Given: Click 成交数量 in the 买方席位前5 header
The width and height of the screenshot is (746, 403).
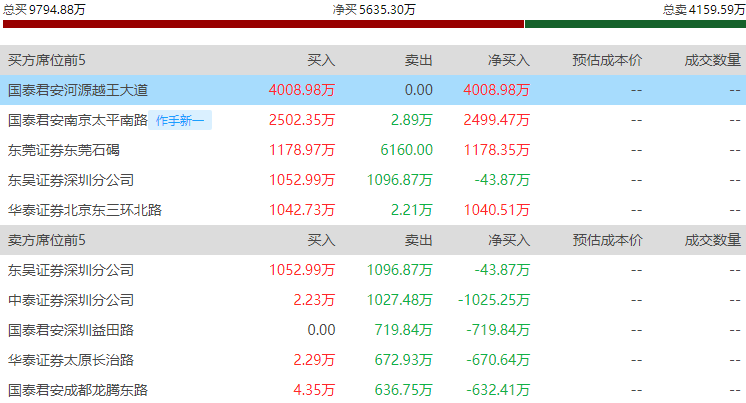Looking at the screenshot, I should (x=713, y=60).
